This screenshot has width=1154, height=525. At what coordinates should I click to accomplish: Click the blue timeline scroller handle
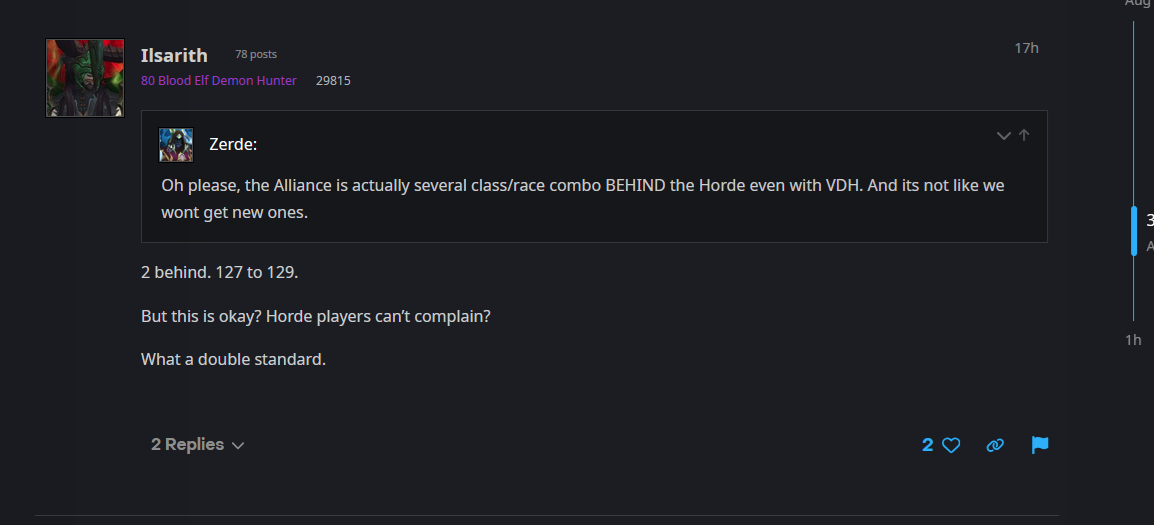pos(1133,231)
